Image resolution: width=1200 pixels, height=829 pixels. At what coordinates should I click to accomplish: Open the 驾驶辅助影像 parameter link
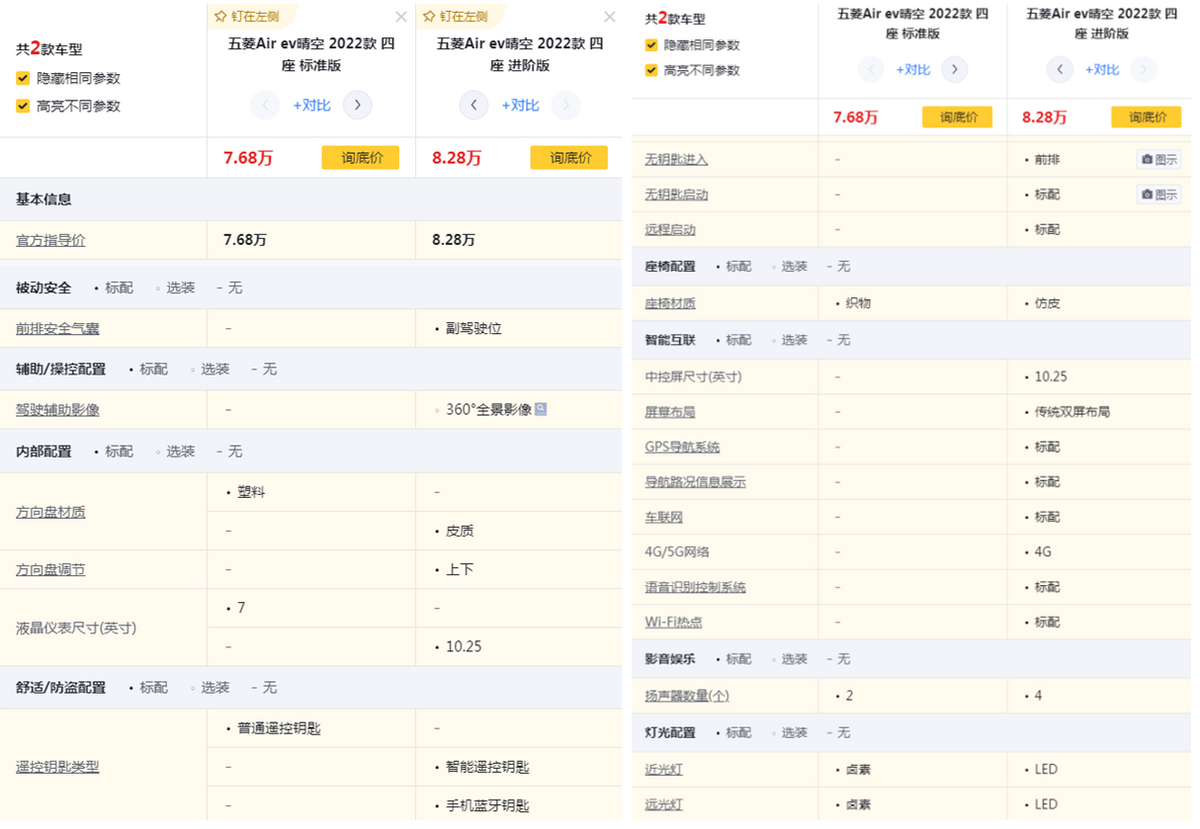(x=58, y=409)
